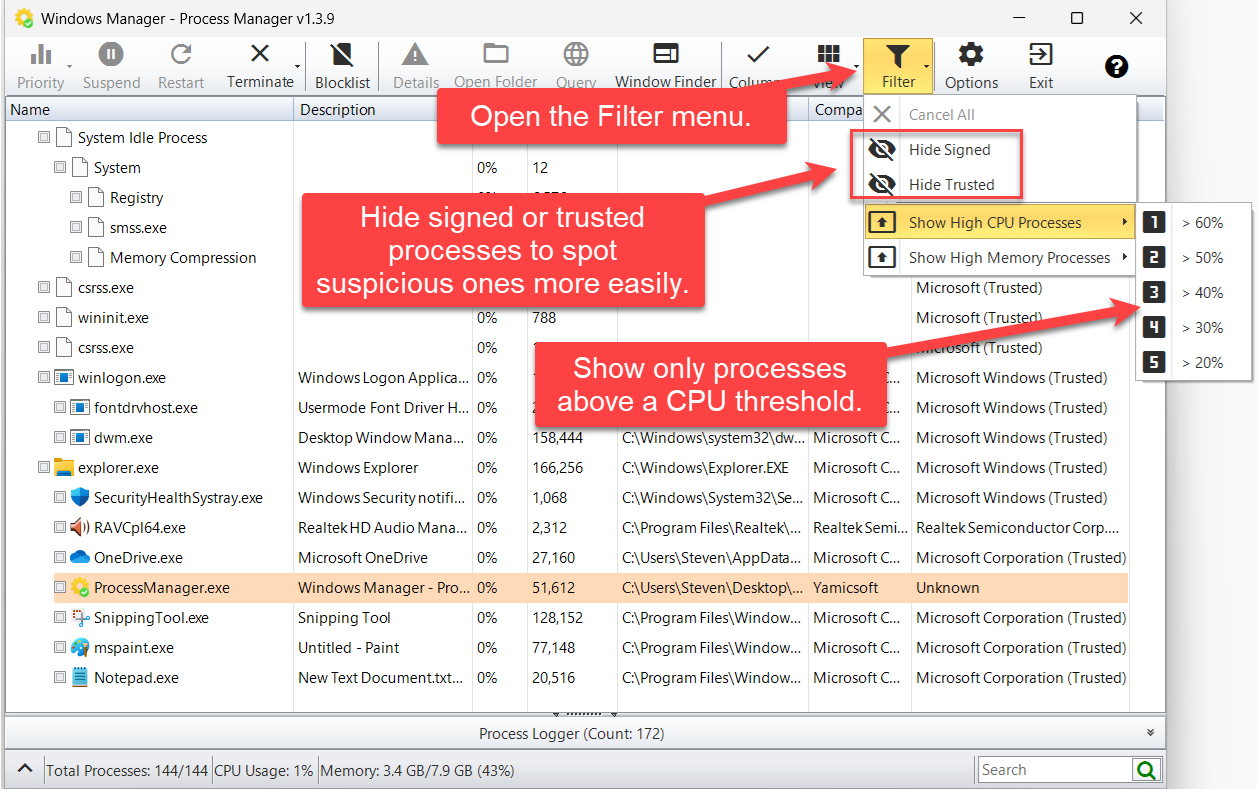The height and width of the screenshot is (789, 1257).
Task: Click the Restart toolbar icon
Action: coord(181,55)
